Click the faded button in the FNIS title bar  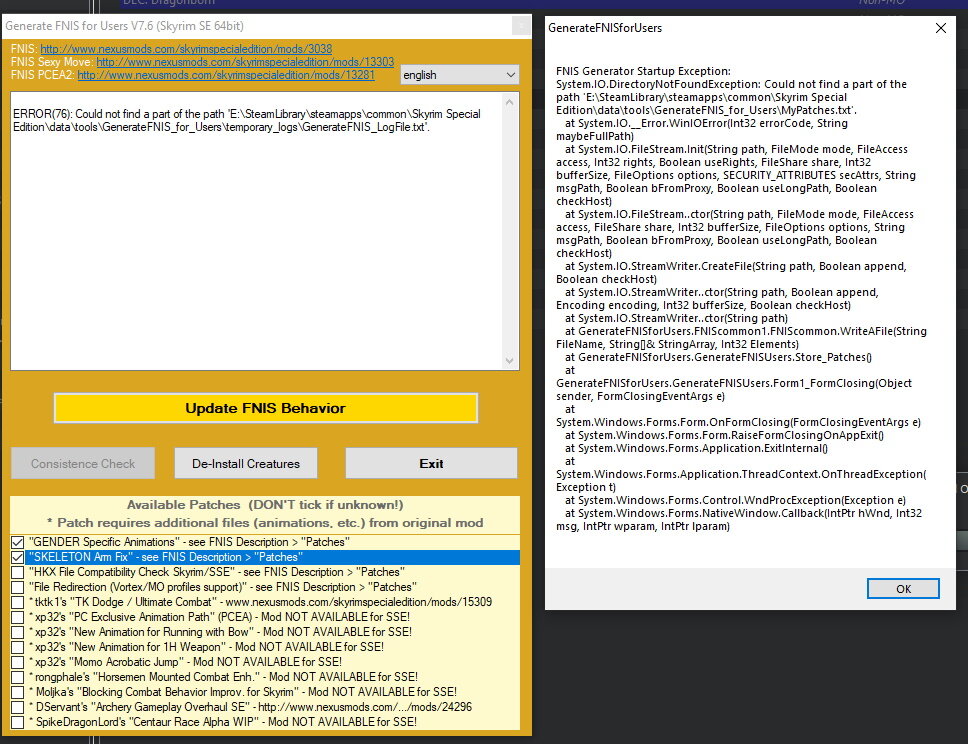click(x=521, y=26)
